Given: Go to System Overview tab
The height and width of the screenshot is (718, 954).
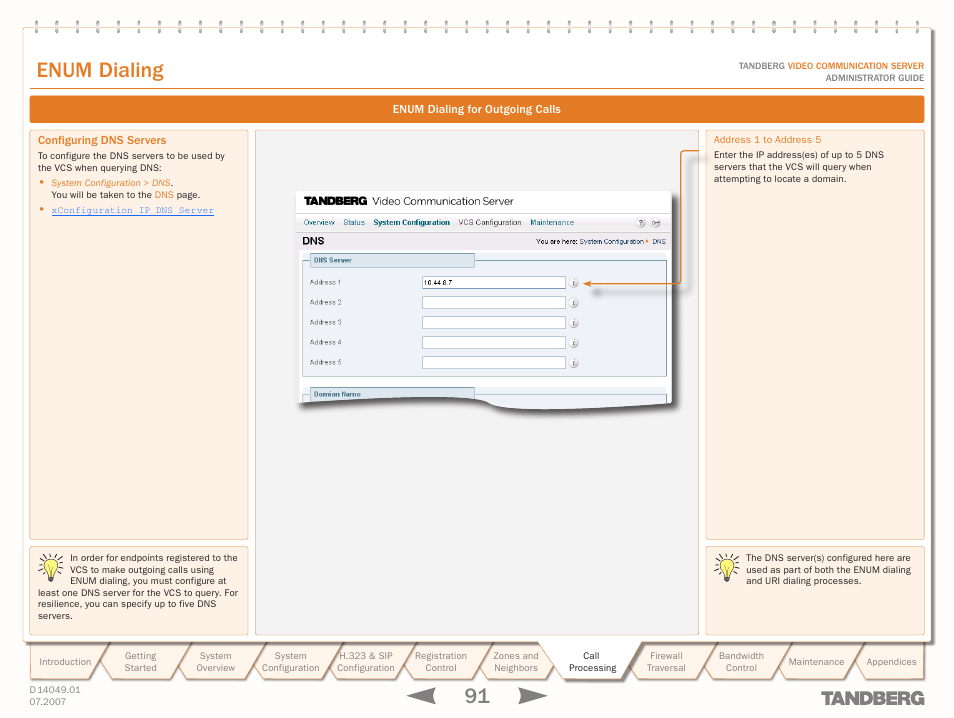Looking at the screenshot, I should pyautogui.click(x=215, y=662).
